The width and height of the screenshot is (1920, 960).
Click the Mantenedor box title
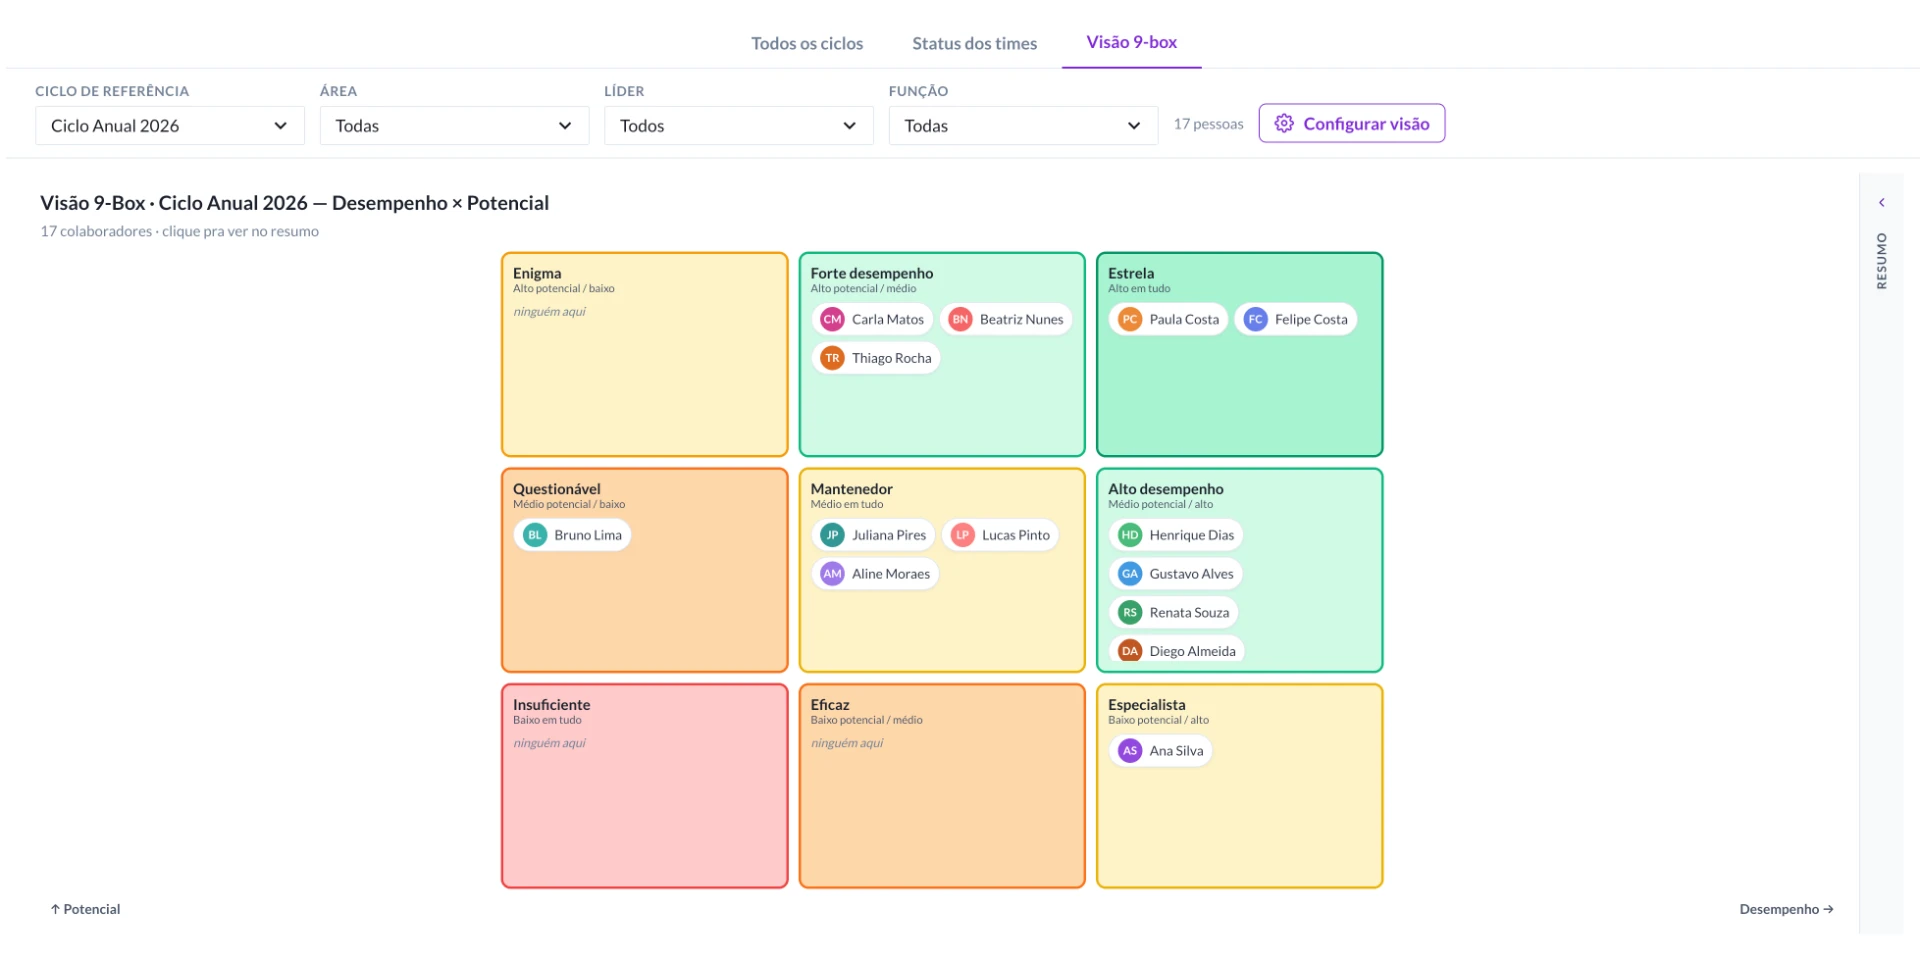pyautogui.click(x=851, y=489)
